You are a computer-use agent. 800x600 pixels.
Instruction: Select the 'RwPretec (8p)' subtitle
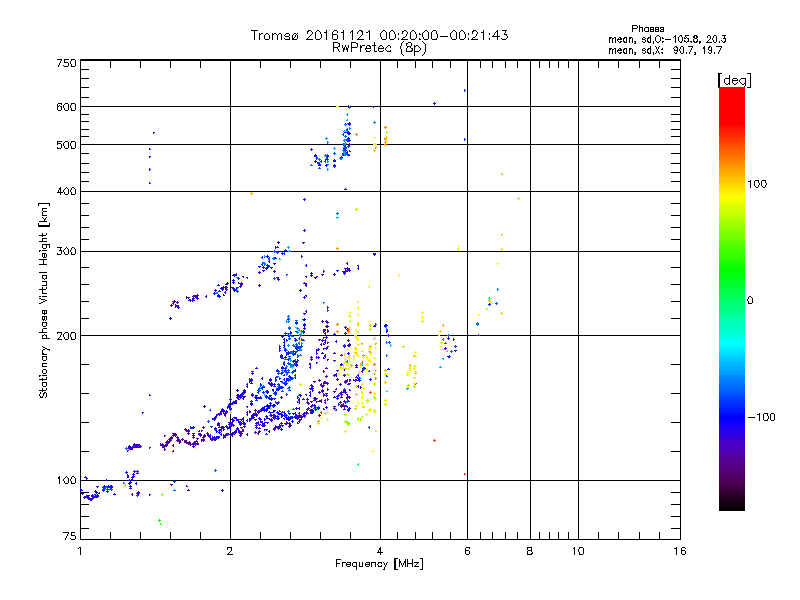tap(379, 48)
